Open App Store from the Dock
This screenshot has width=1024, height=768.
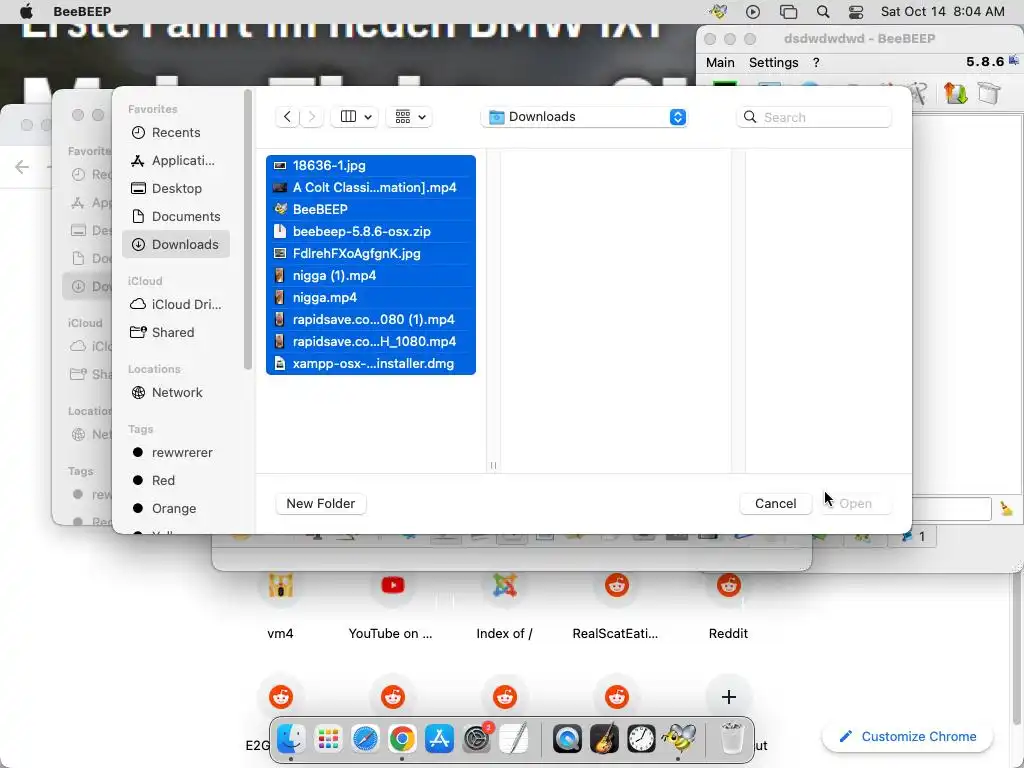point(440,739)
